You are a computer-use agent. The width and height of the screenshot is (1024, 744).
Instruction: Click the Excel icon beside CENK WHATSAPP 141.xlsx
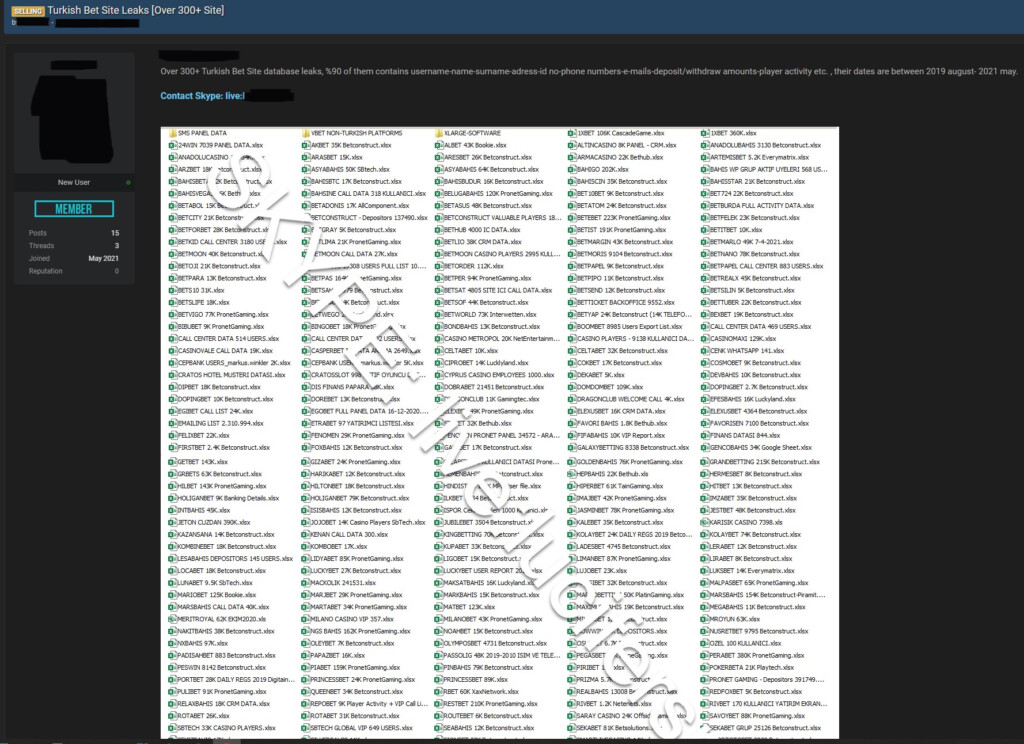coord(705,351)
